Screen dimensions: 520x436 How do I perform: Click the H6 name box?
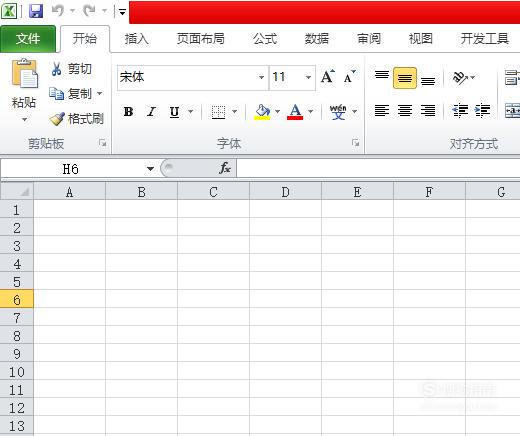click(x=71, y=169)
